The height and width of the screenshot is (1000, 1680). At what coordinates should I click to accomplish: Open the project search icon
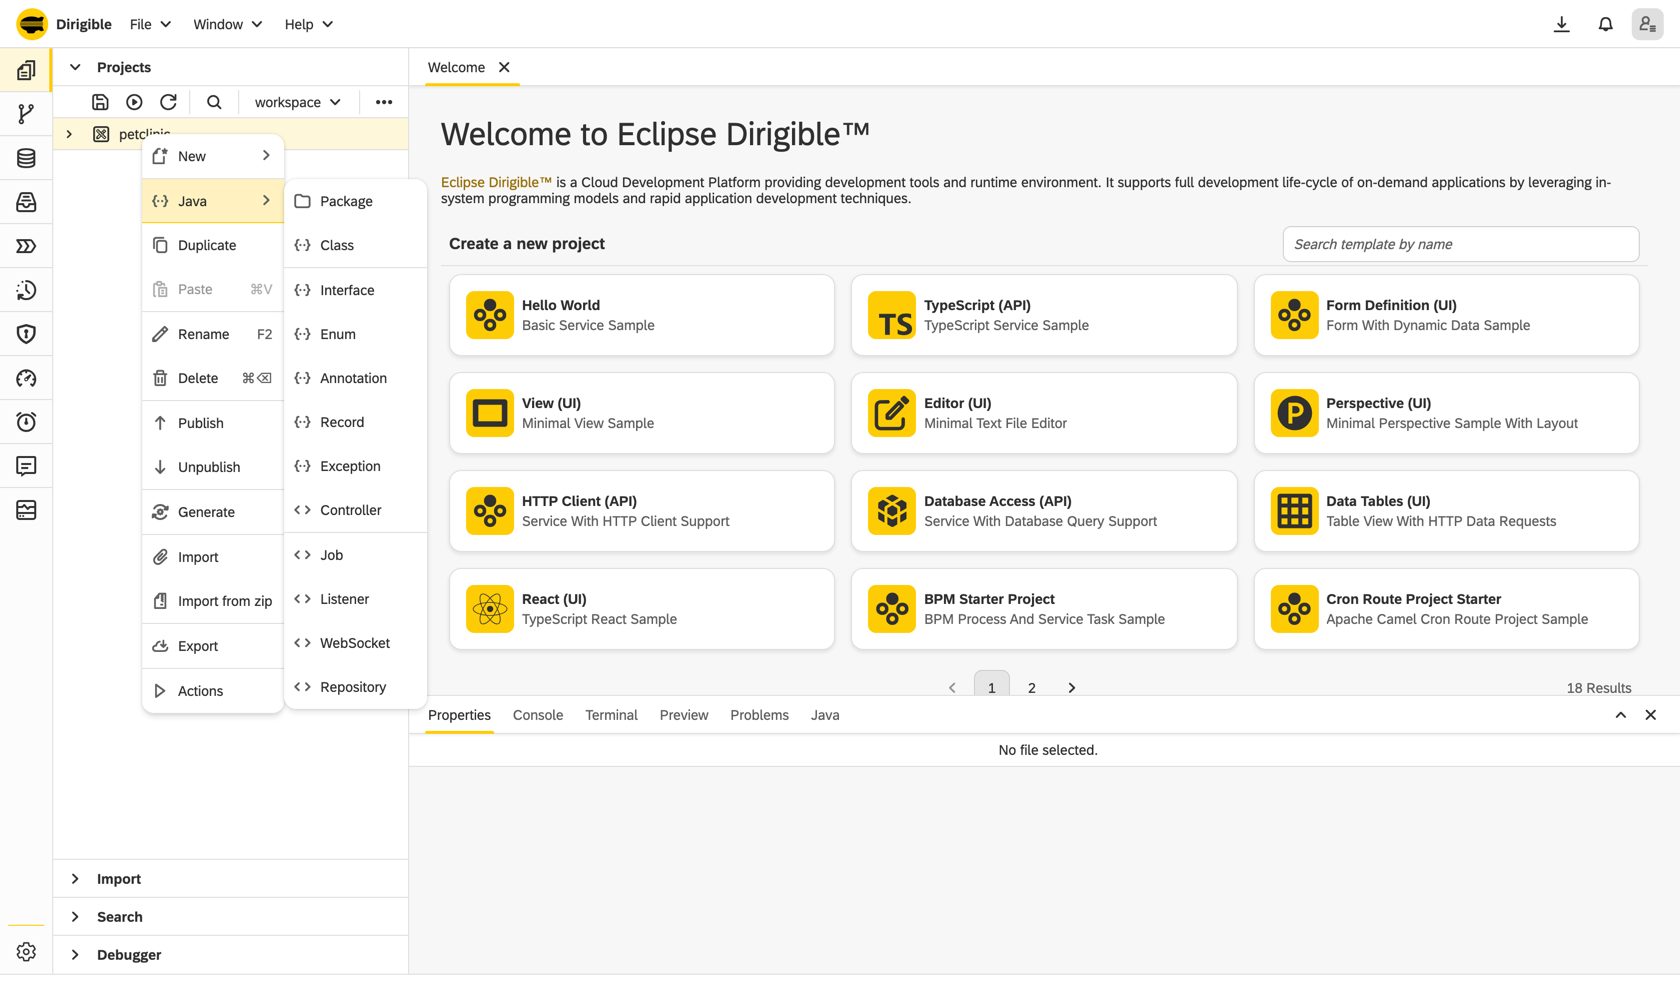[214, 102]
